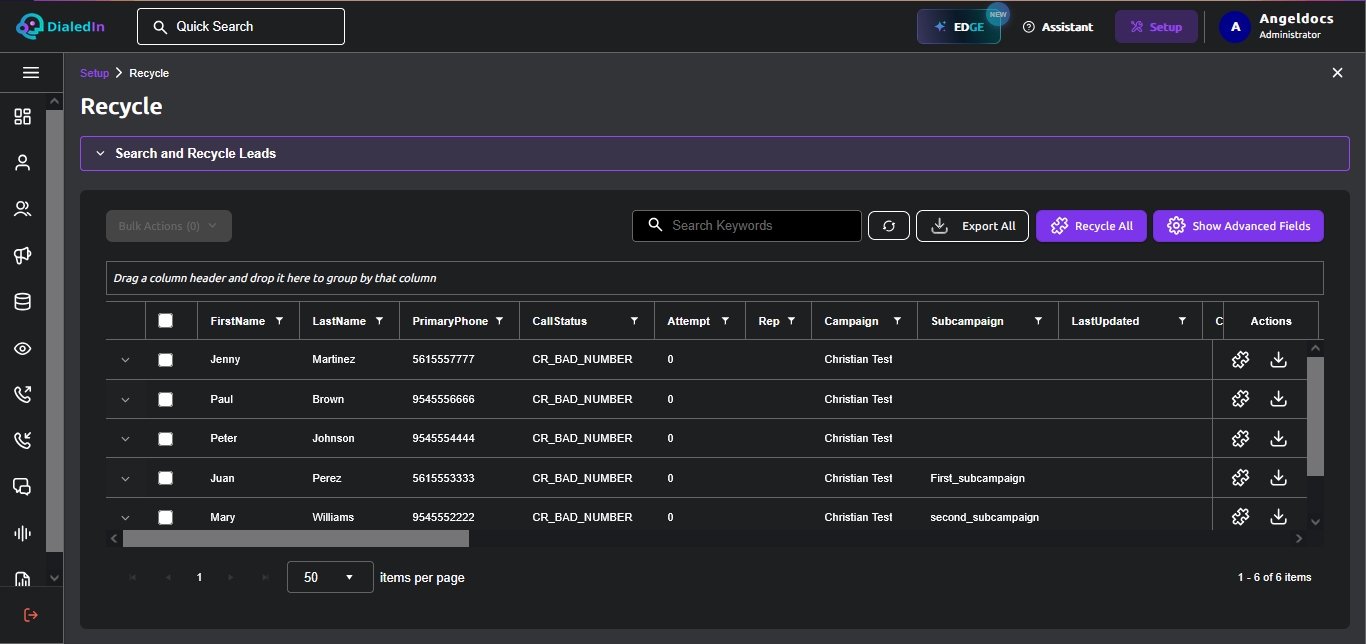Sort by the Attempt column header
The height and width of the screenshot is (644, 1366).
689,321
